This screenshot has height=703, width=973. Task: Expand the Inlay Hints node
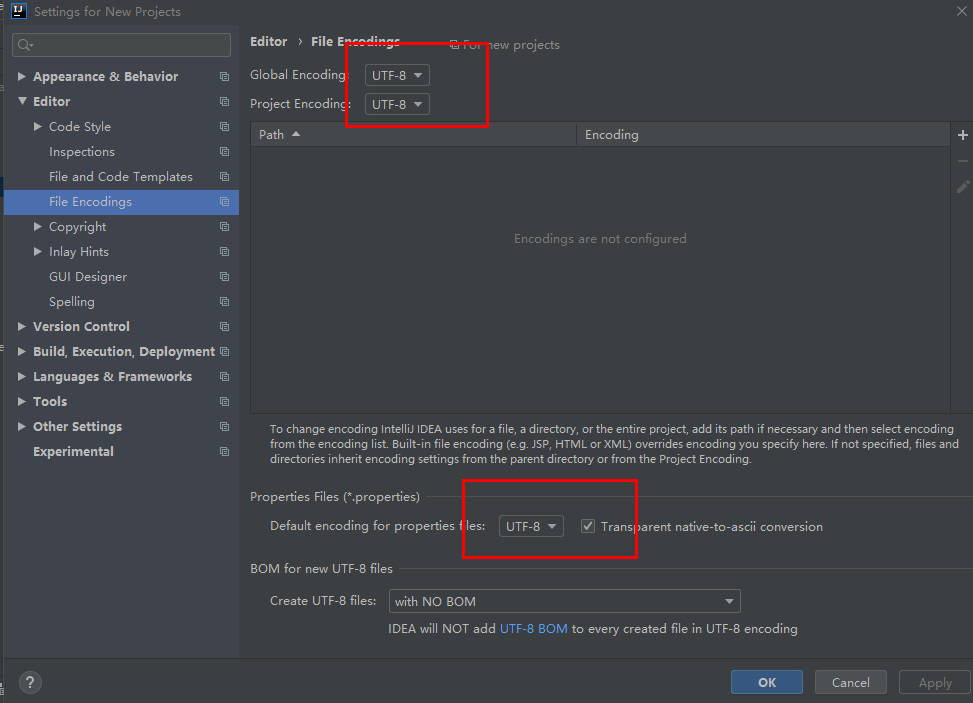click(38, 251)
